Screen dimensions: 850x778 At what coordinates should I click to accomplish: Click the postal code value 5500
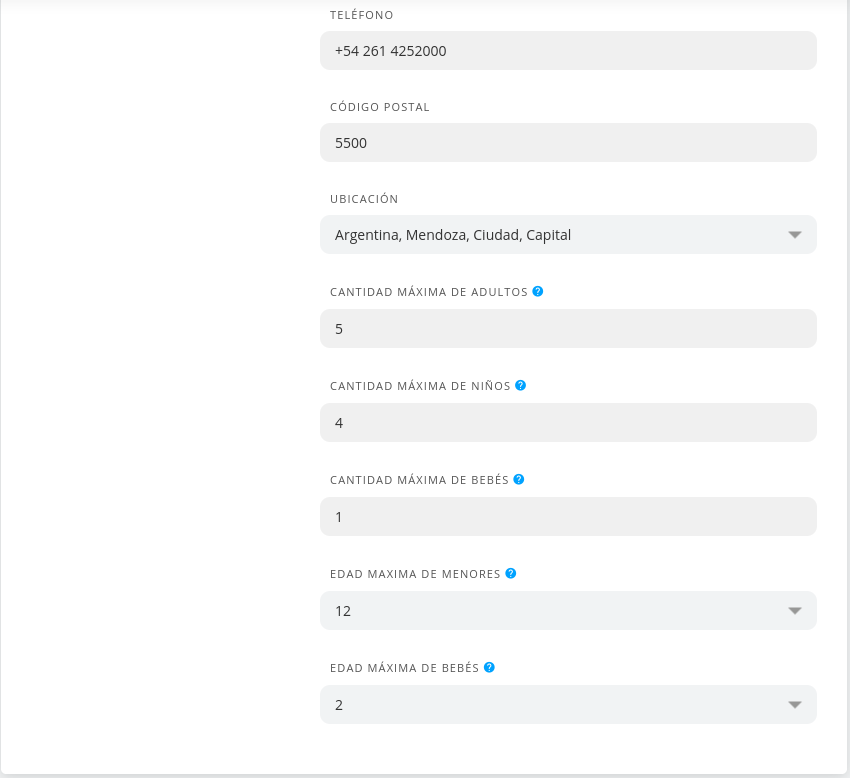351,142
